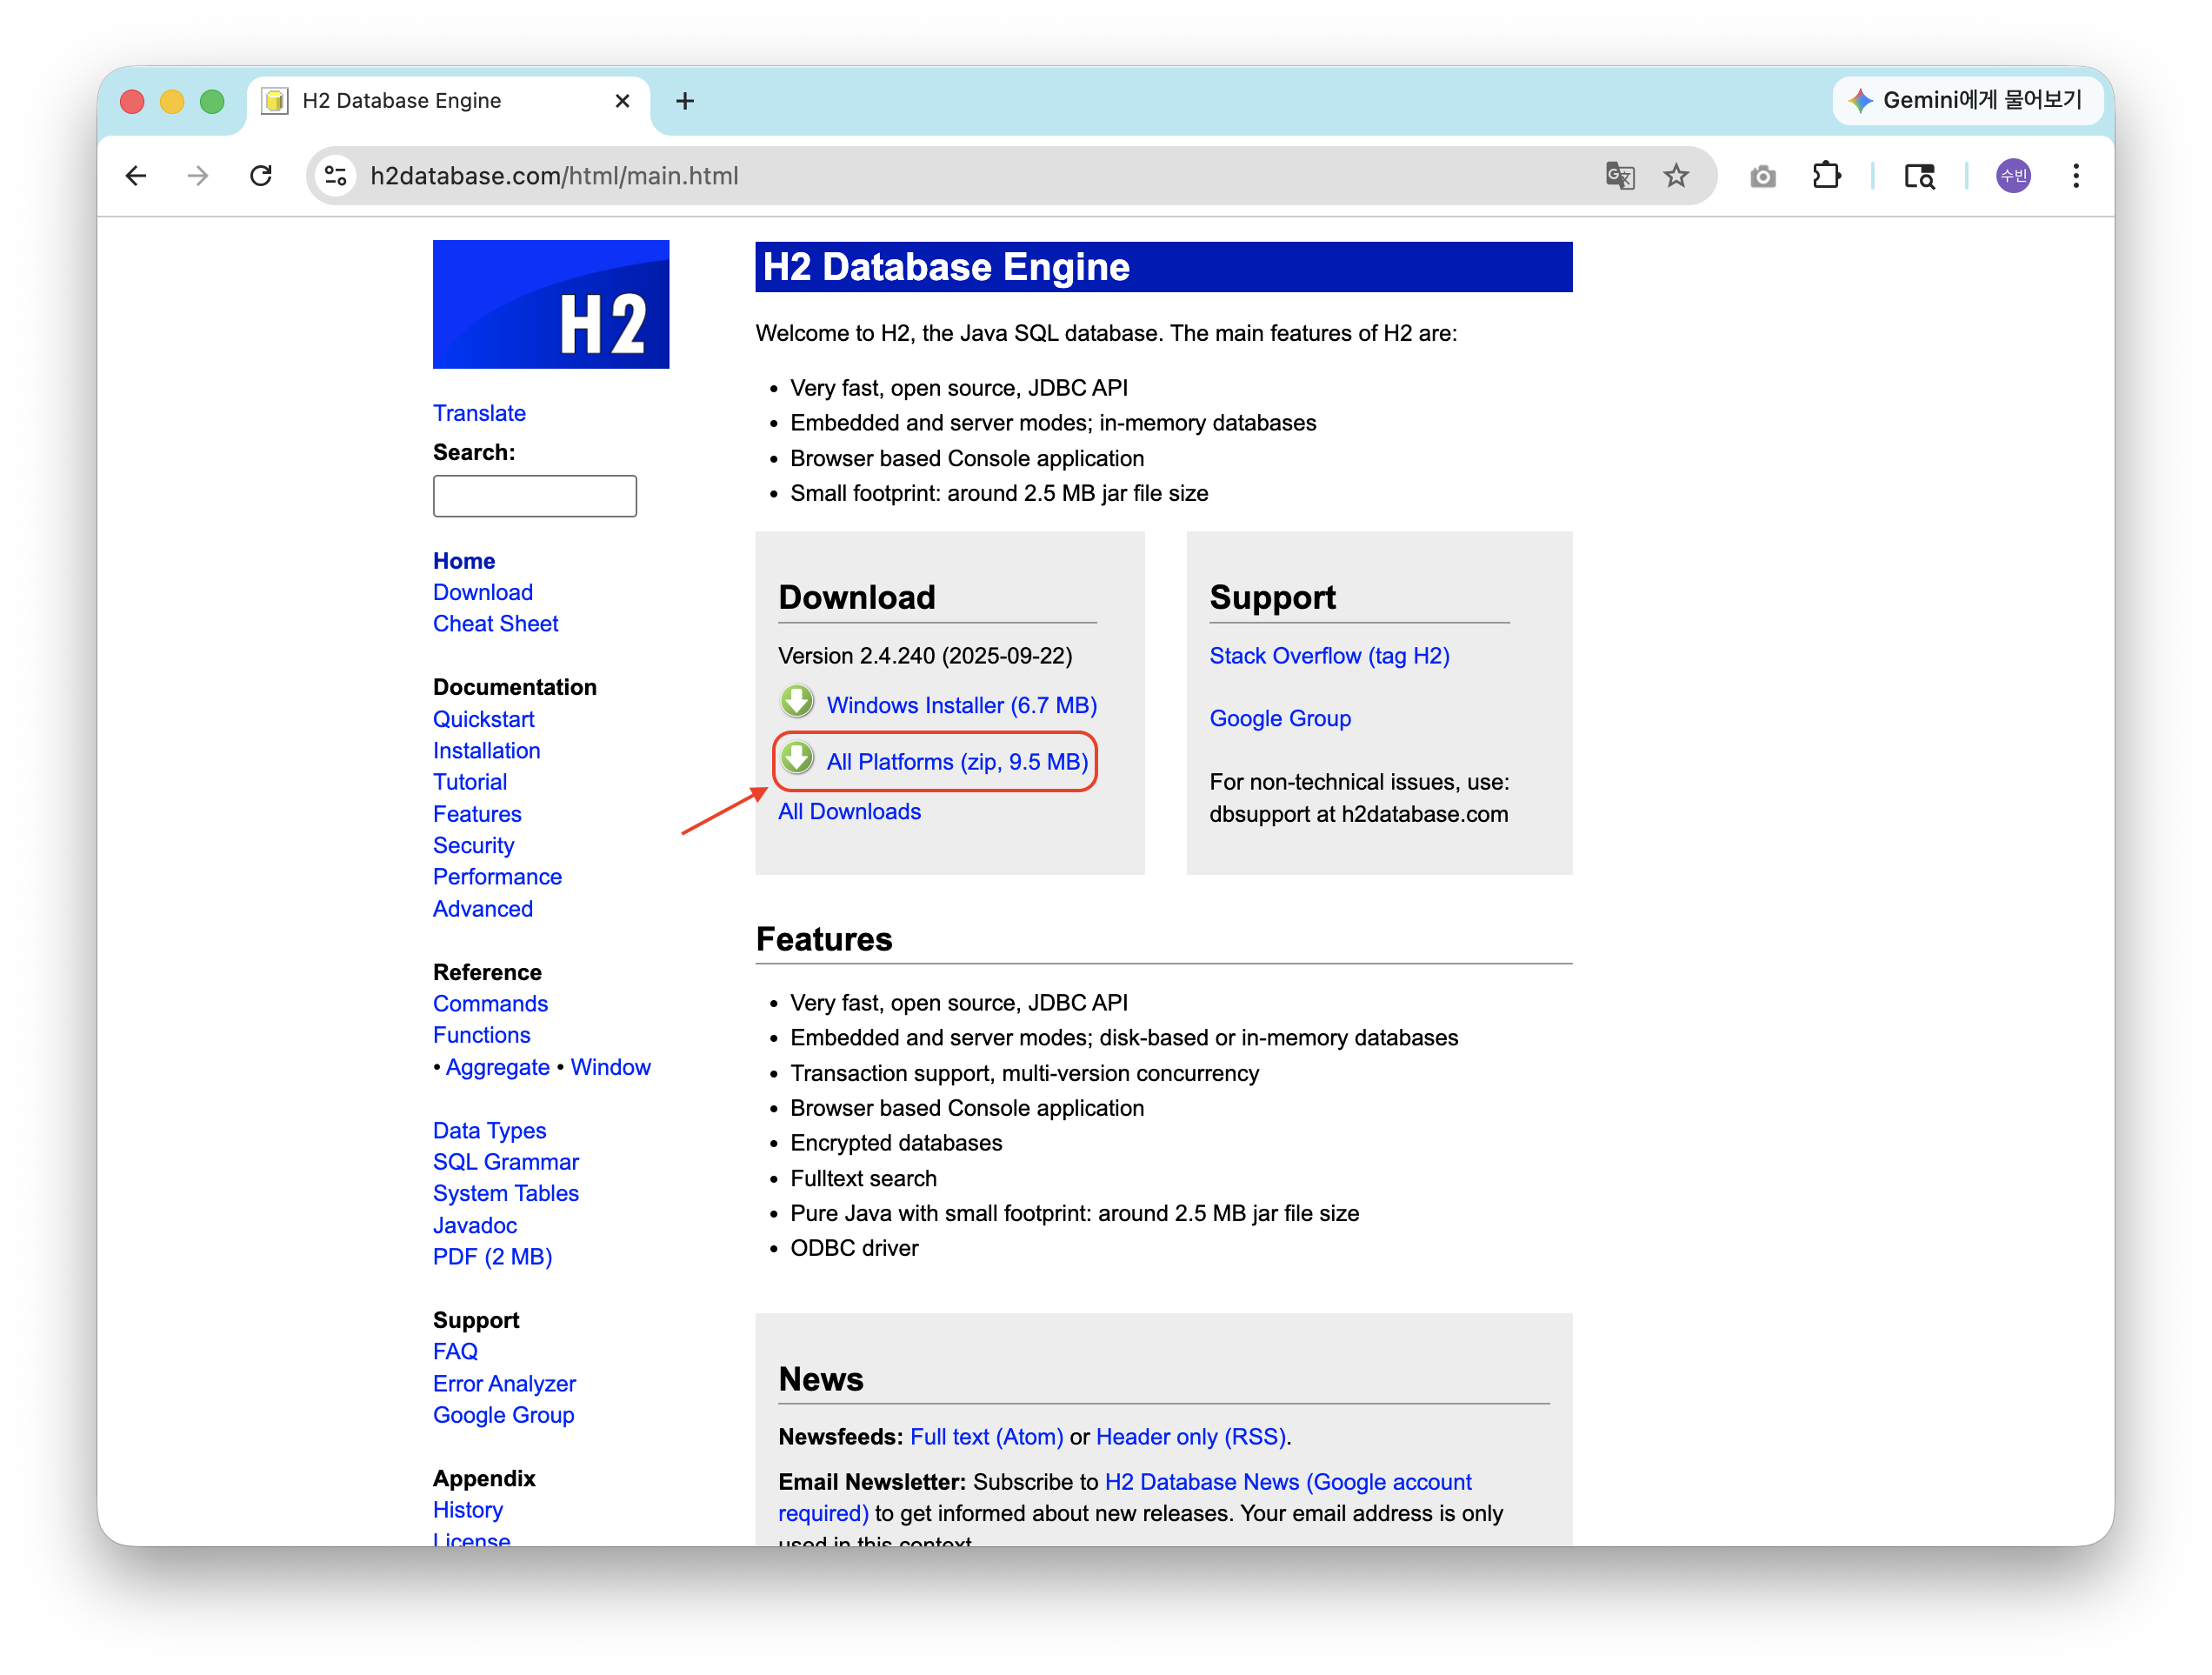Click the browser forward arrow

(198, 176)
